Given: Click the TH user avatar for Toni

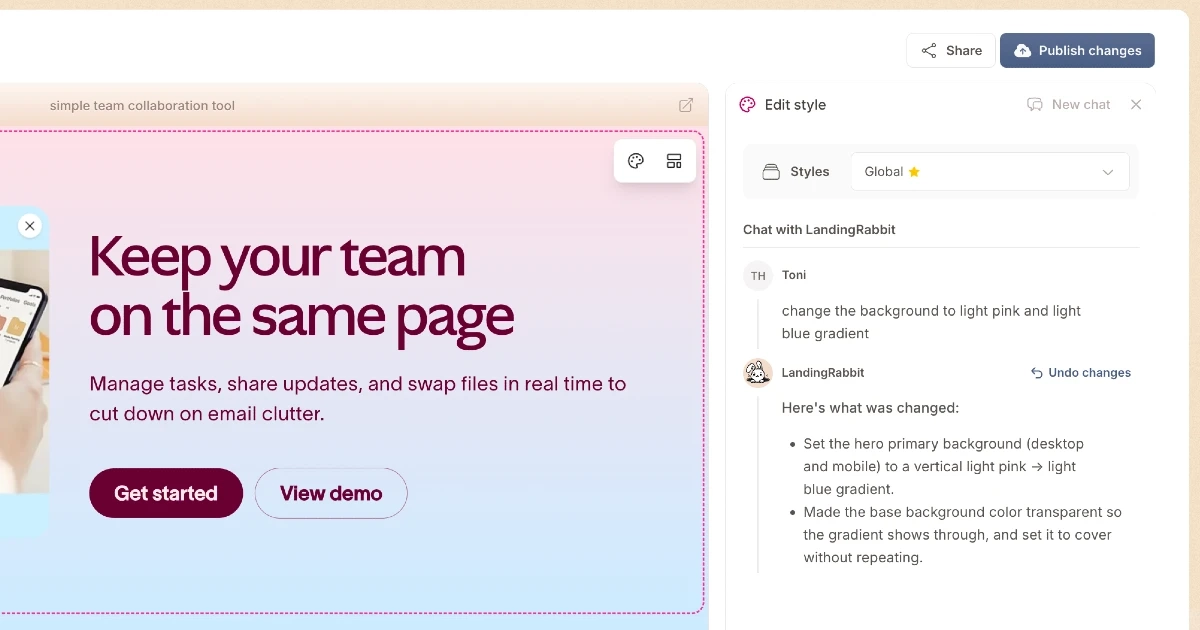Looking at the screenshot, I should pos(758,276).
